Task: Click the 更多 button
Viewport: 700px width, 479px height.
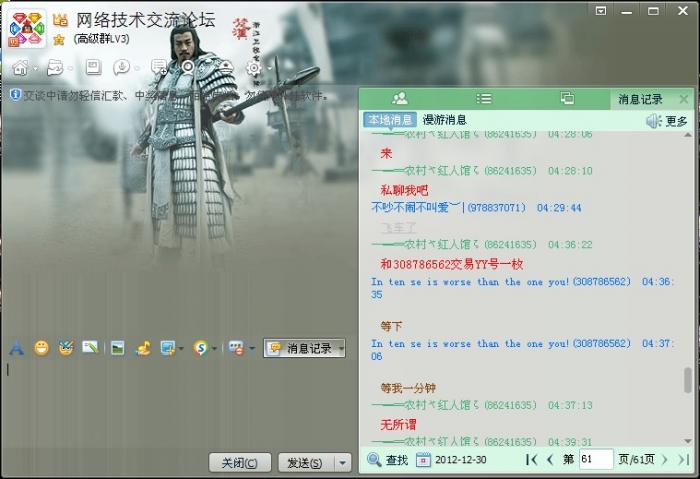Action: click(676, 121)
